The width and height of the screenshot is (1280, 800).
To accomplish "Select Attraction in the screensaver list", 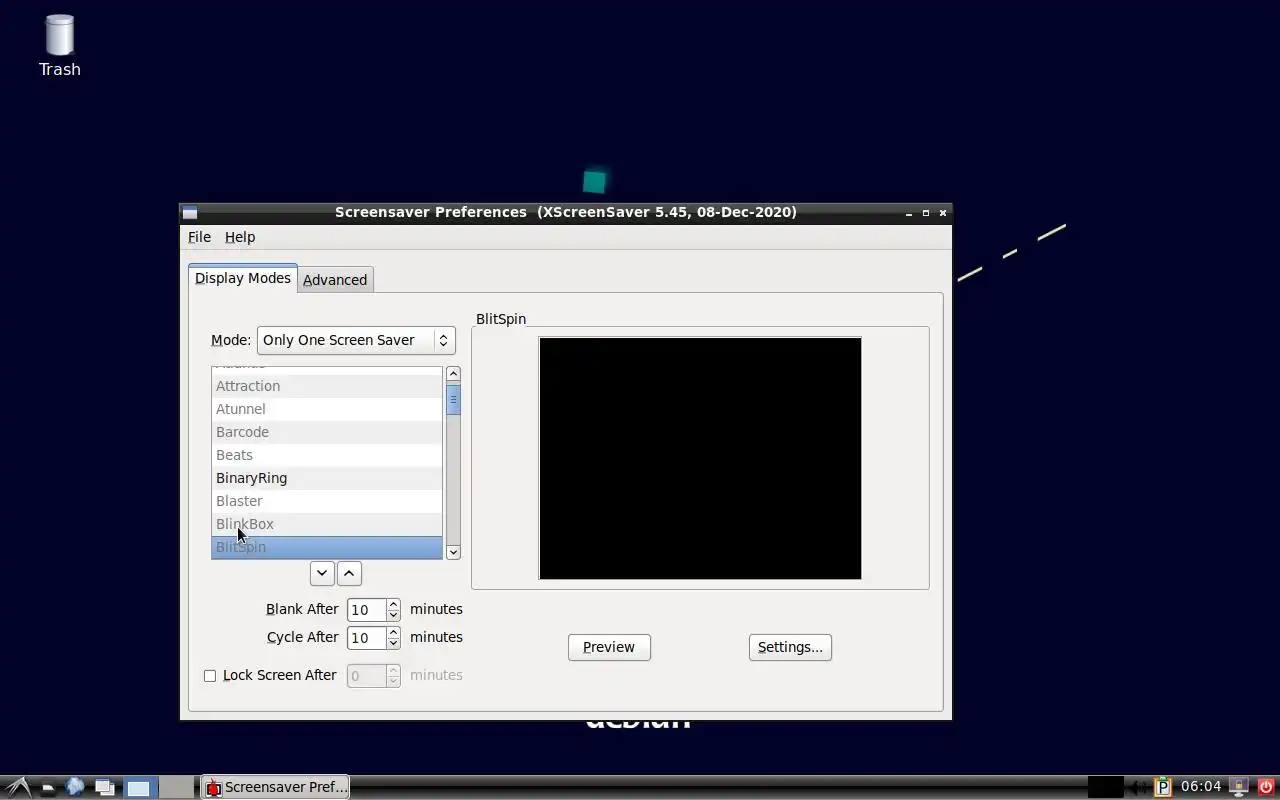I will pyautogui.click(x=327, y=386).
